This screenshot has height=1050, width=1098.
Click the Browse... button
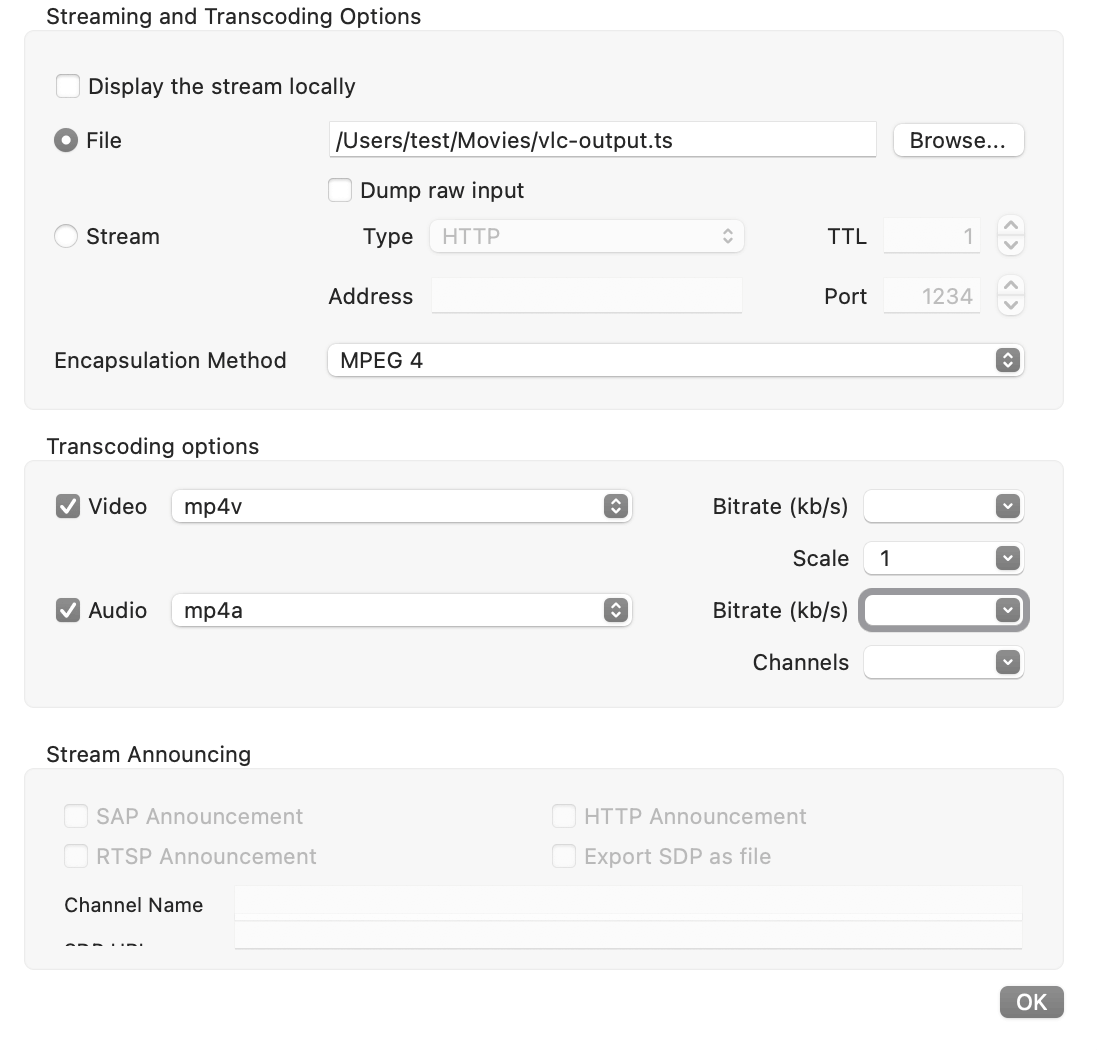pyautogui.click(x=957, y=141)
